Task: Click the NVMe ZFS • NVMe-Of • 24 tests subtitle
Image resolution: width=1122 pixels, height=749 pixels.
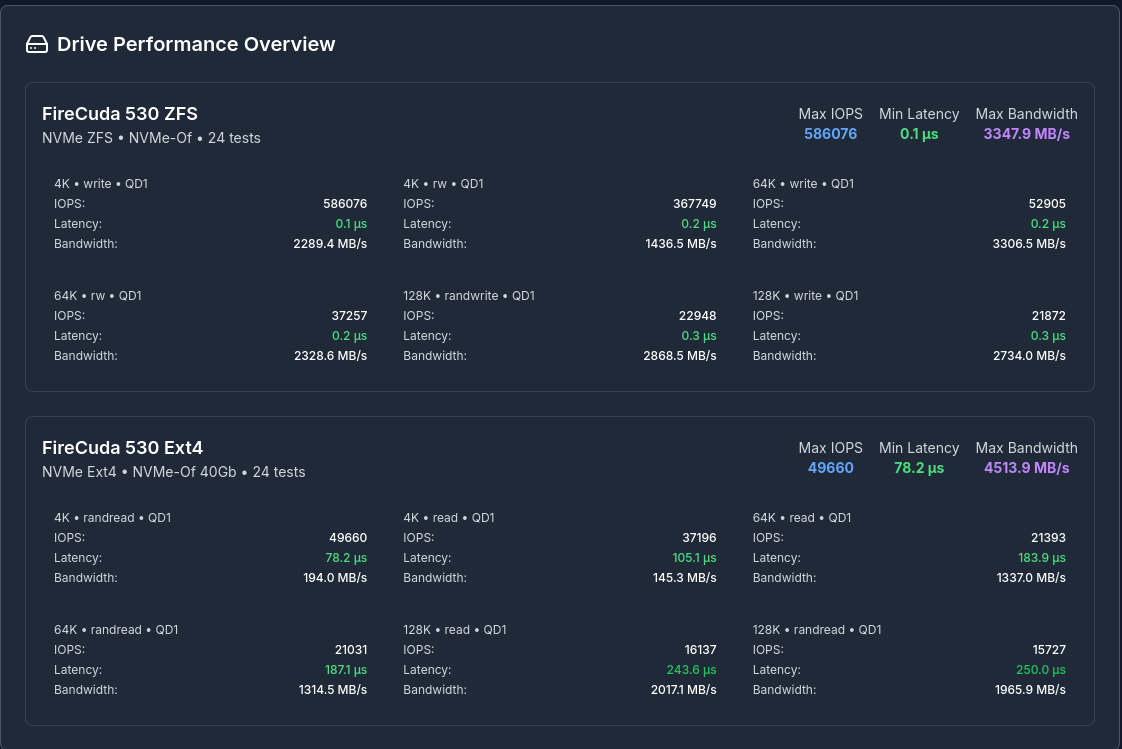Action: (151, 138)
